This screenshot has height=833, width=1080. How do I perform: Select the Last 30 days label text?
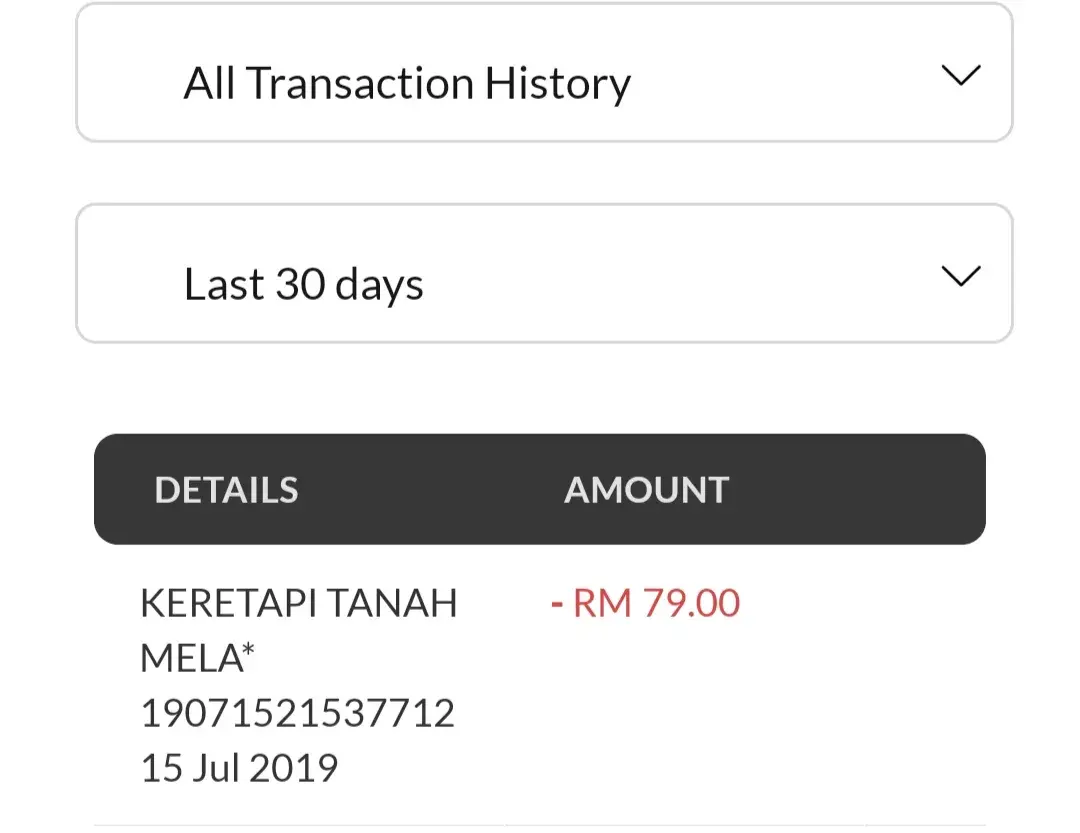click(303, 285)
